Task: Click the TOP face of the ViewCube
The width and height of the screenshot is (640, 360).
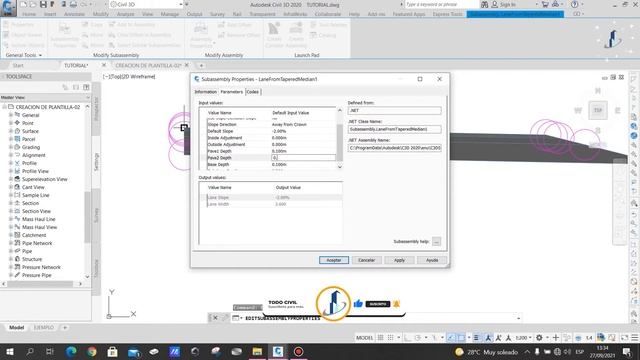Action: [598, 110]
